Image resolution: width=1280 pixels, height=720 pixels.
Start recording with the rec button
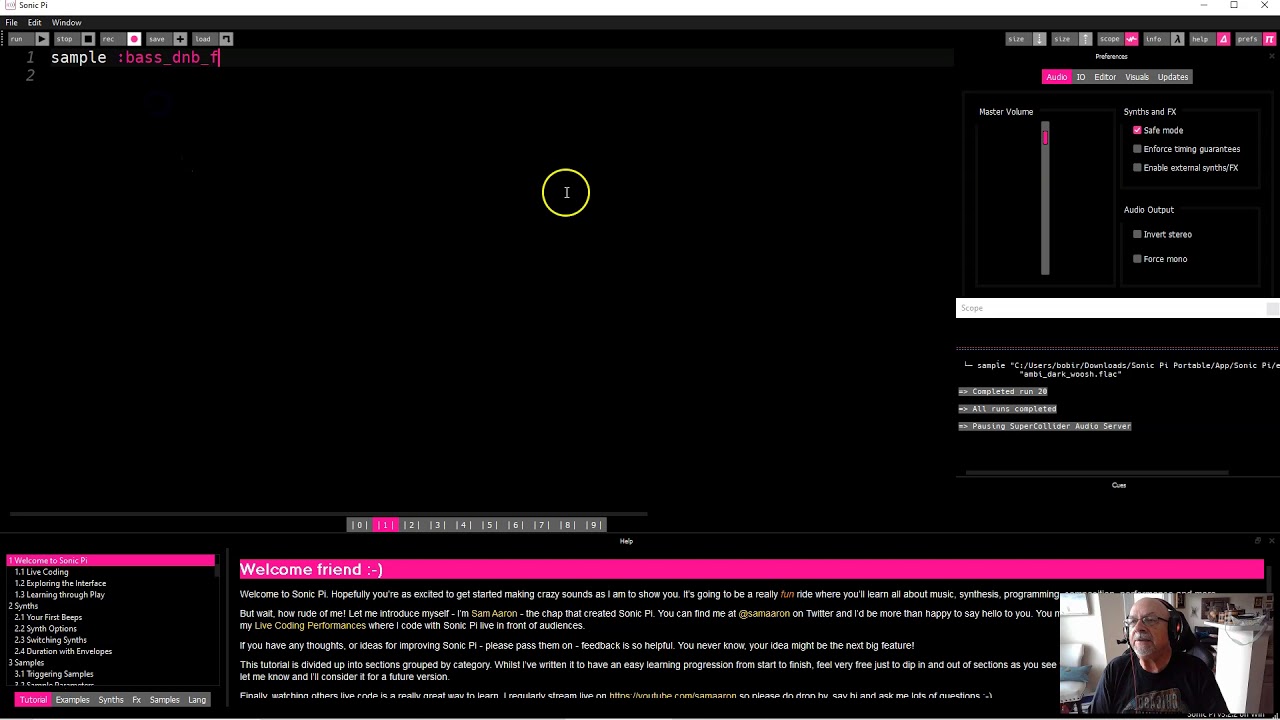[121, 39]
